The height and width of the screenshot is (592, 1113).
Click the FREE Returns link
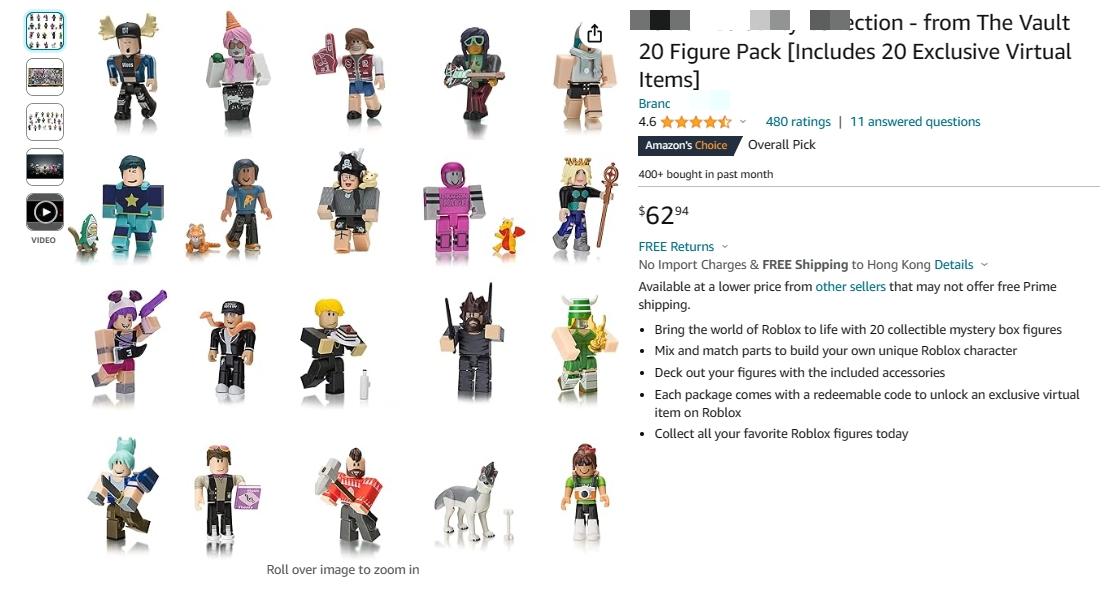click(676, 247)
